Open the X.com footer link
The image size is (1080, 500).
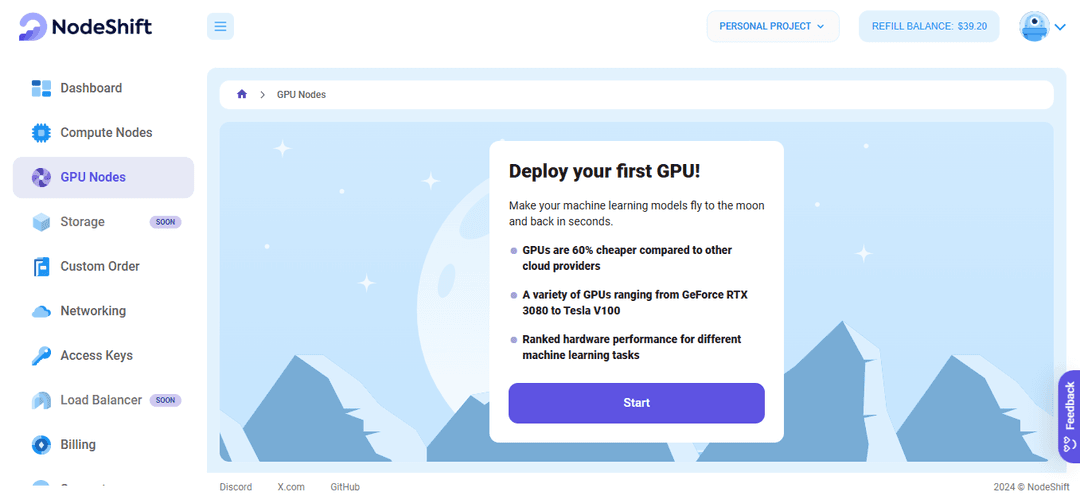[291, 487]
